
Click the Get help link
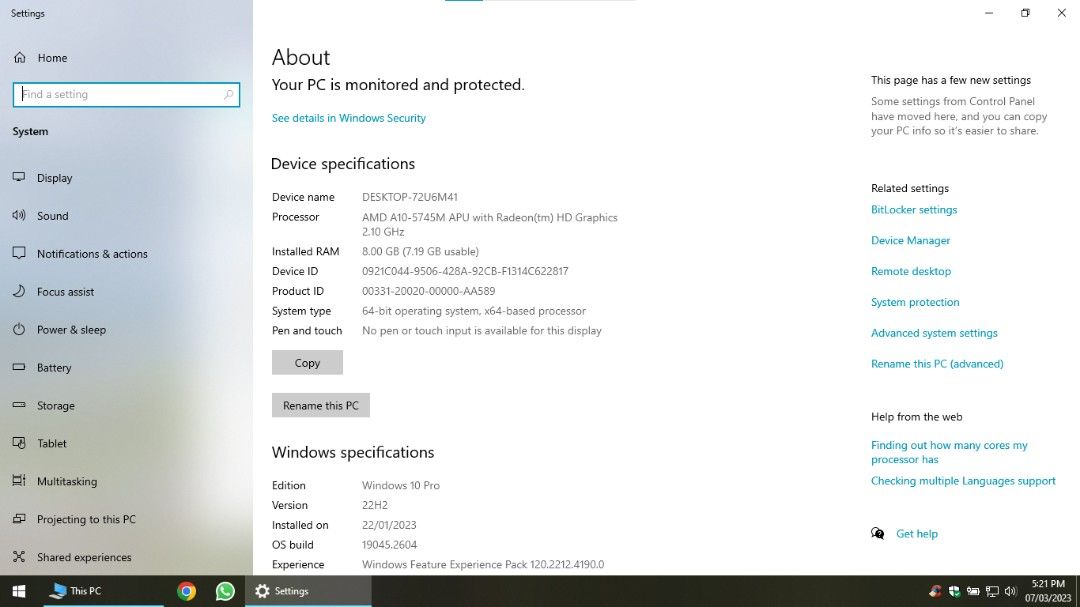[917, 533]
